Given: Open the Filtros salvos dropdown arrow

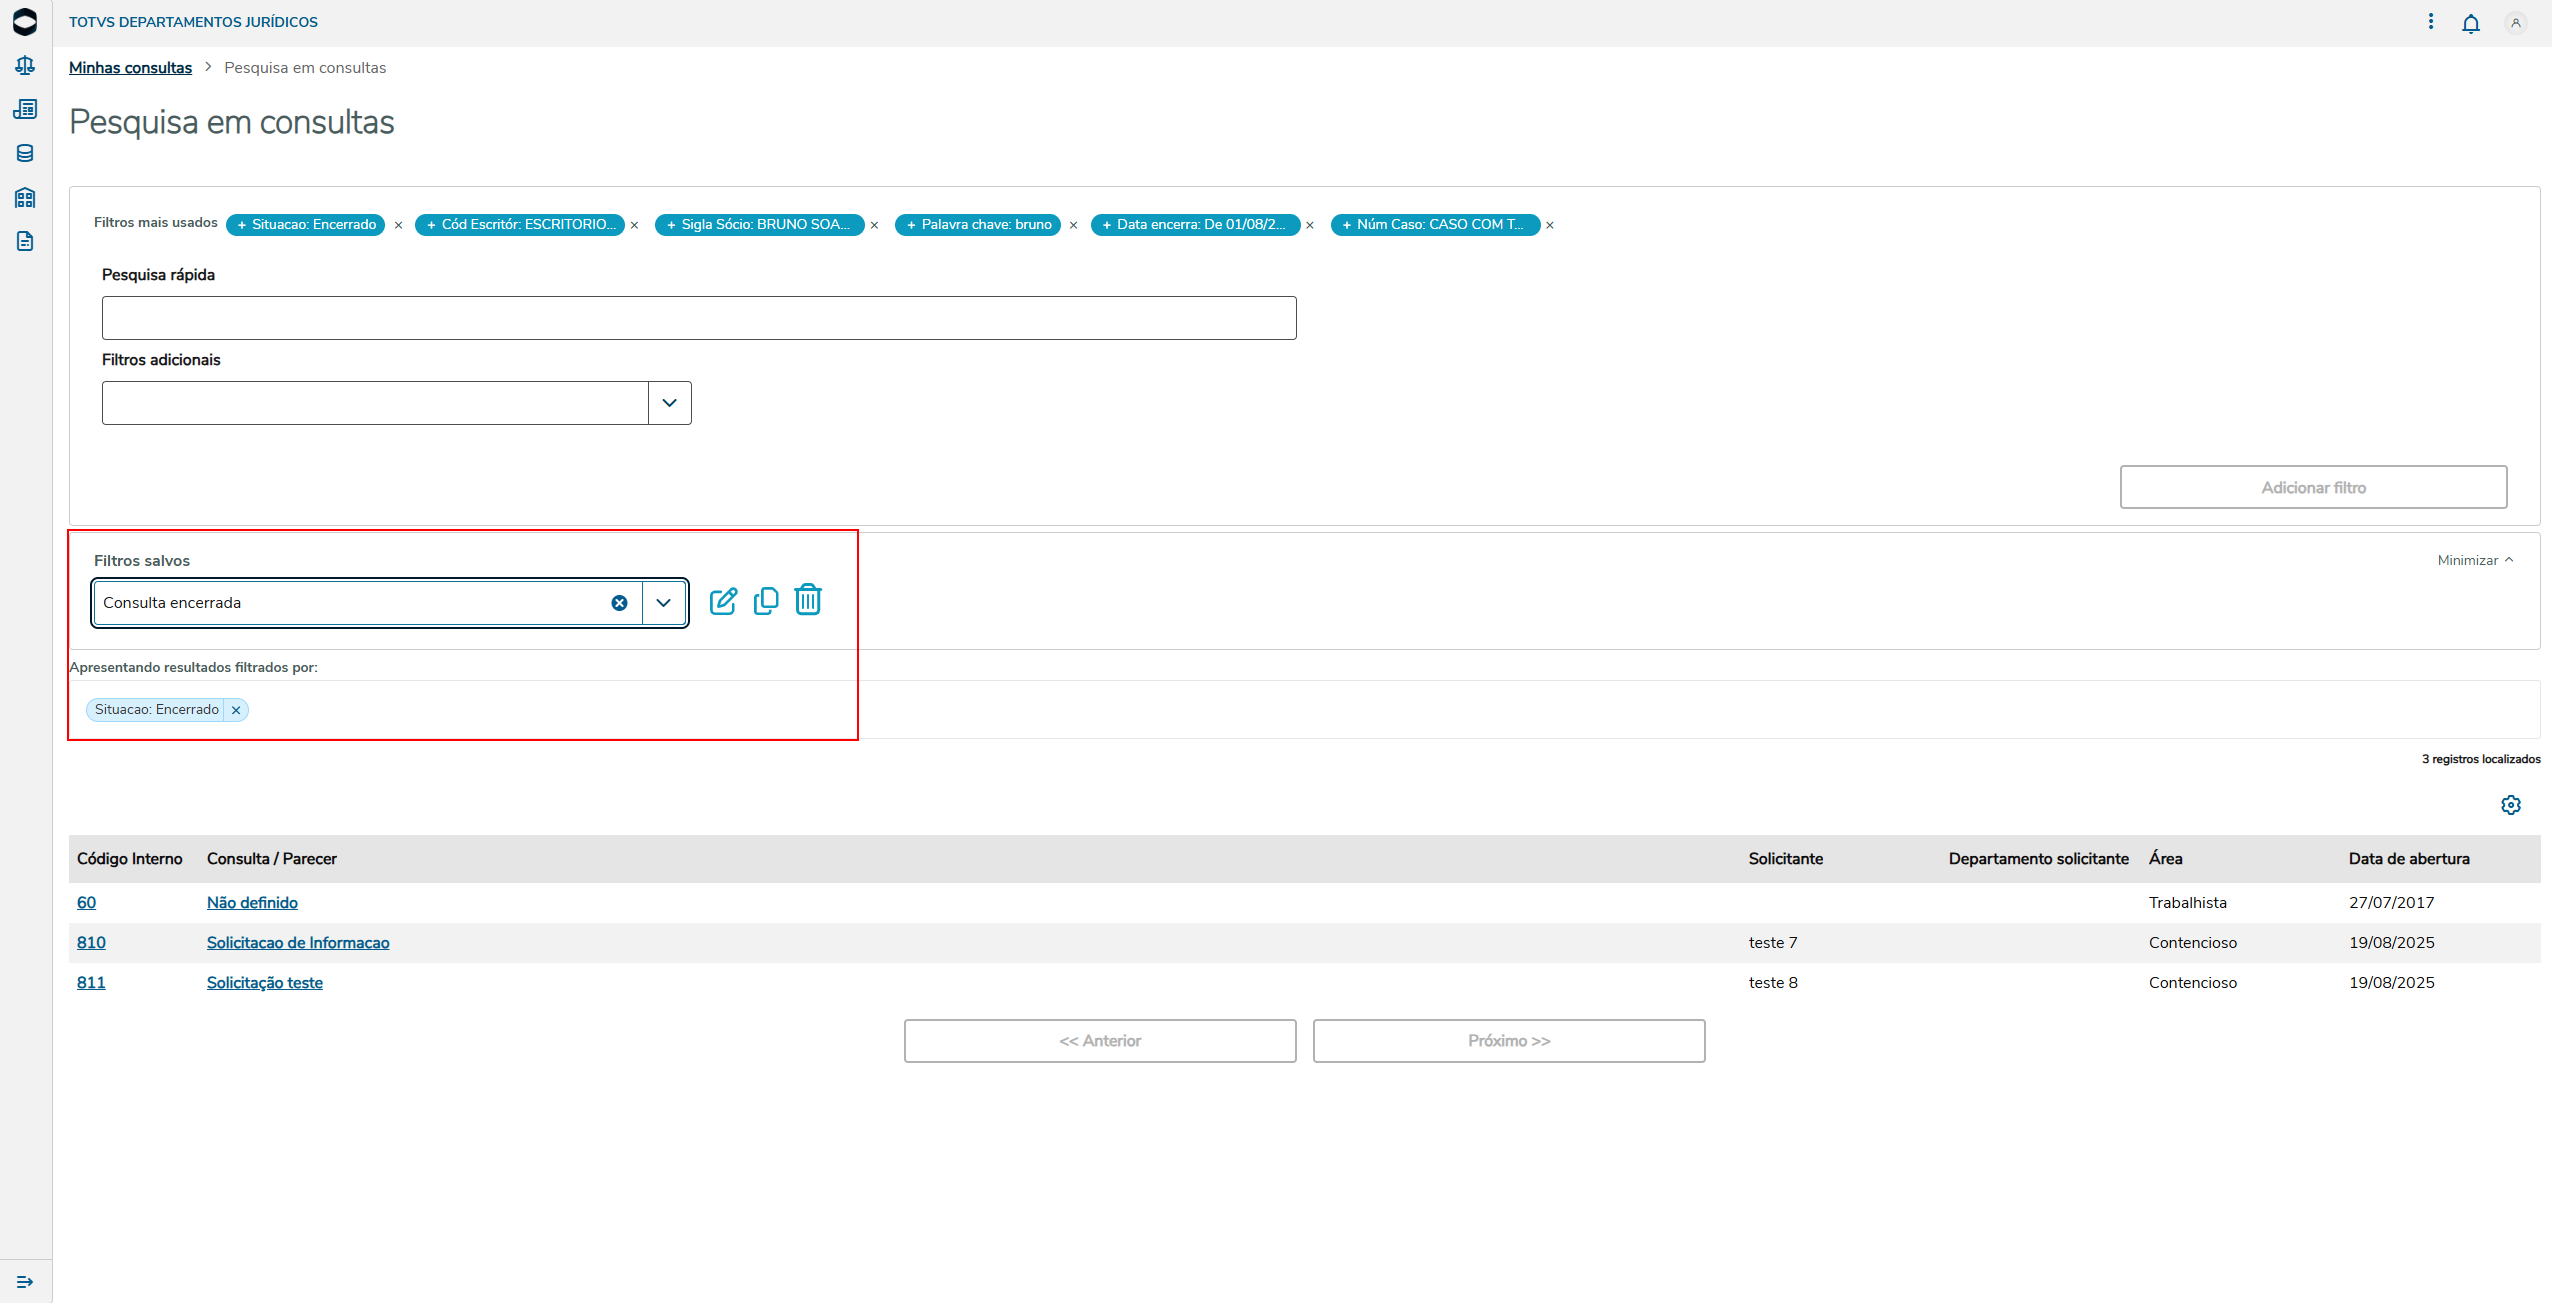Looking at the screenshot, I should click(x=663, y=603).
